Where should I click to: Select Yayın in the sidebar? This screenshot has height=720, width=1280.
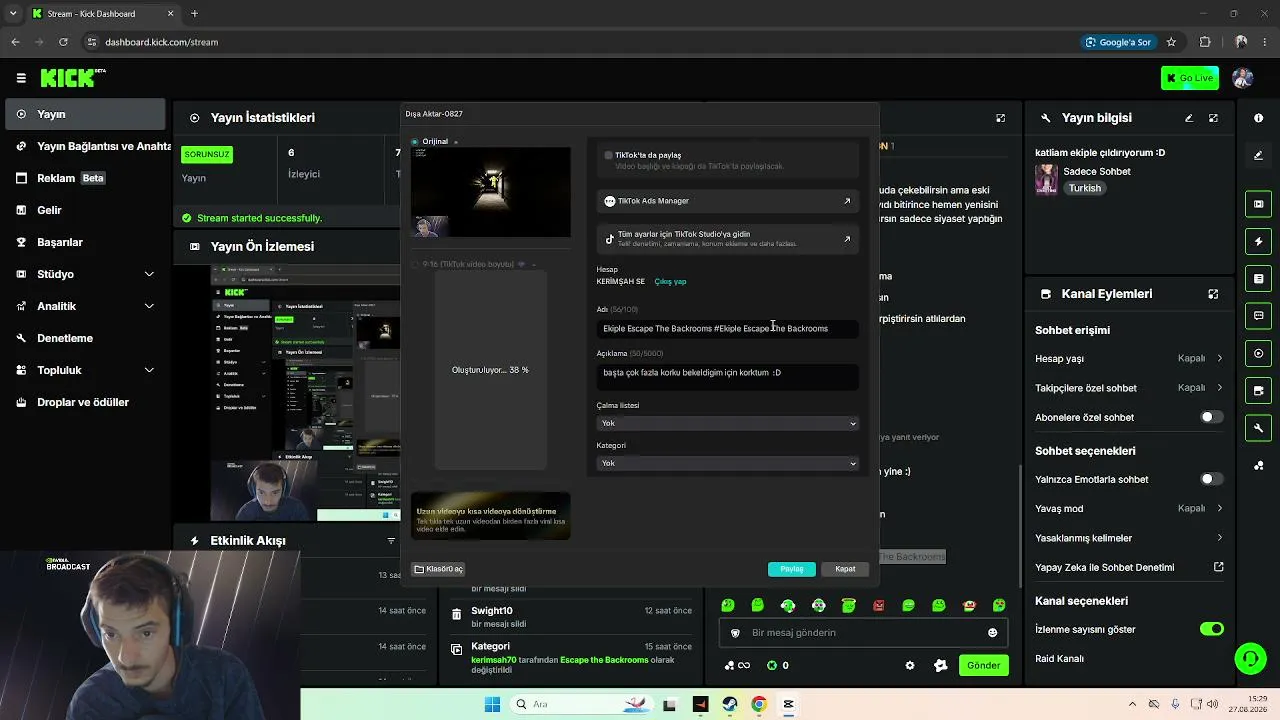point(83,114)
